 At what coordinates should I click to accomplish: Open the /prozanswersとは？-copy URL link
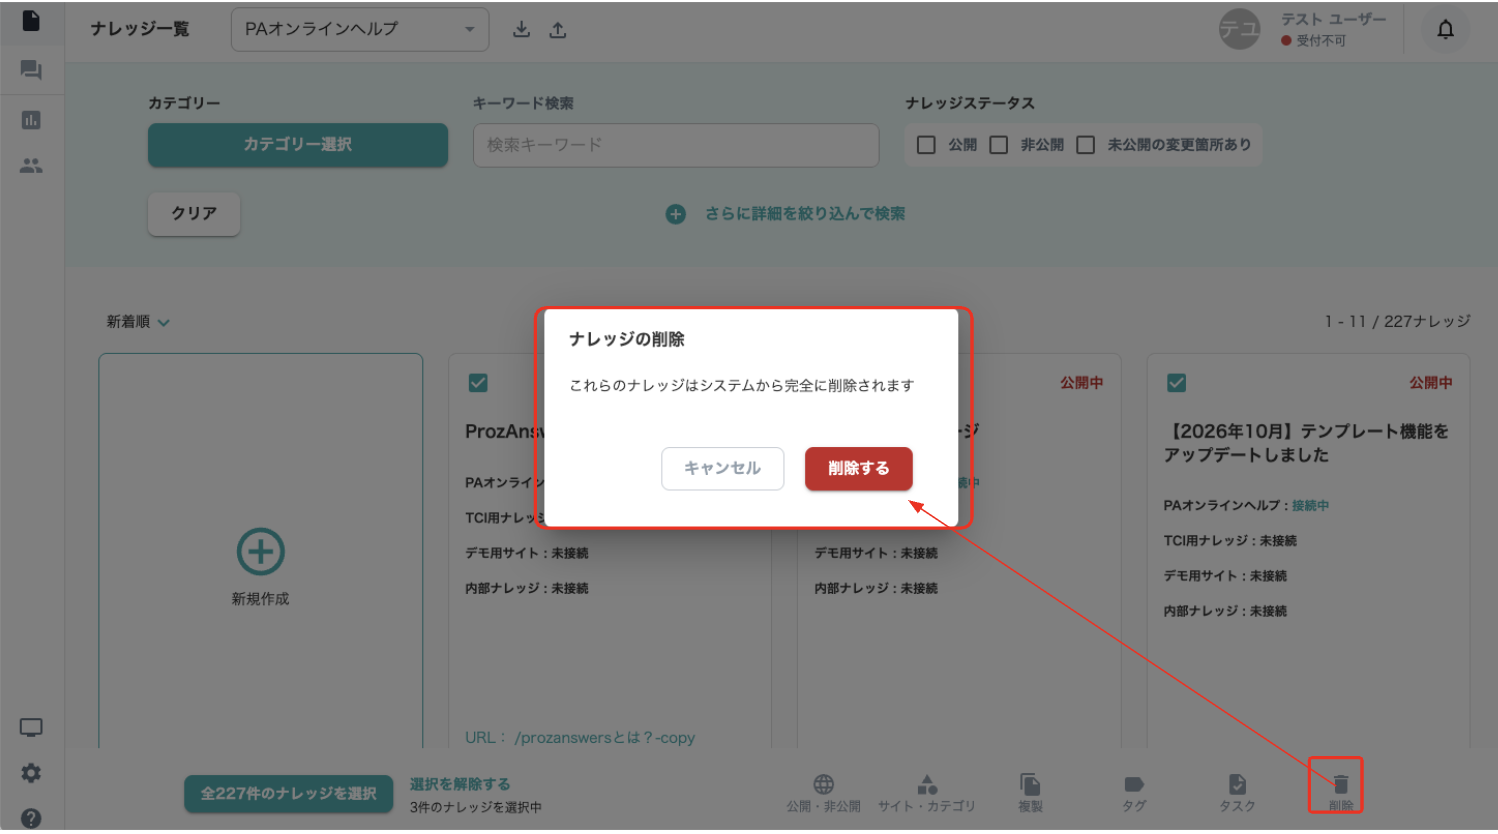pyautogui.click(x=604, y=738)
